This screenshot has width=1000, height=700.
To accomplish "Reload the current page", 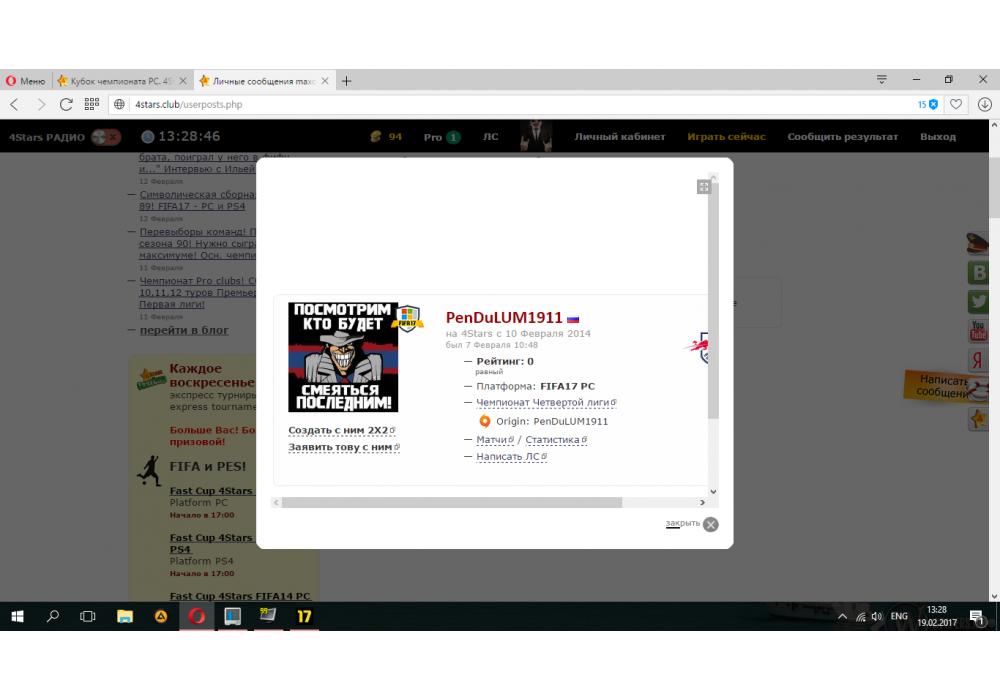I will (x=66, y=104).
